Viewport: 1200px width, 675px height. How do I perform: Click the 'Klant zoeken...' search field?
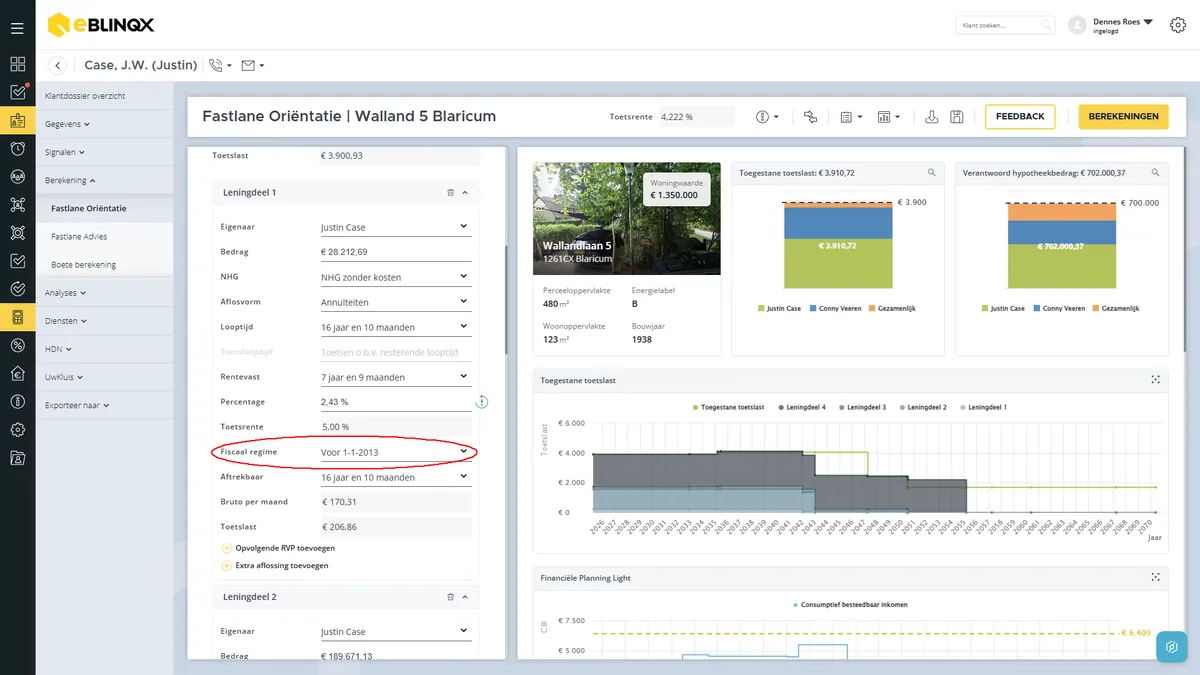1005,25
